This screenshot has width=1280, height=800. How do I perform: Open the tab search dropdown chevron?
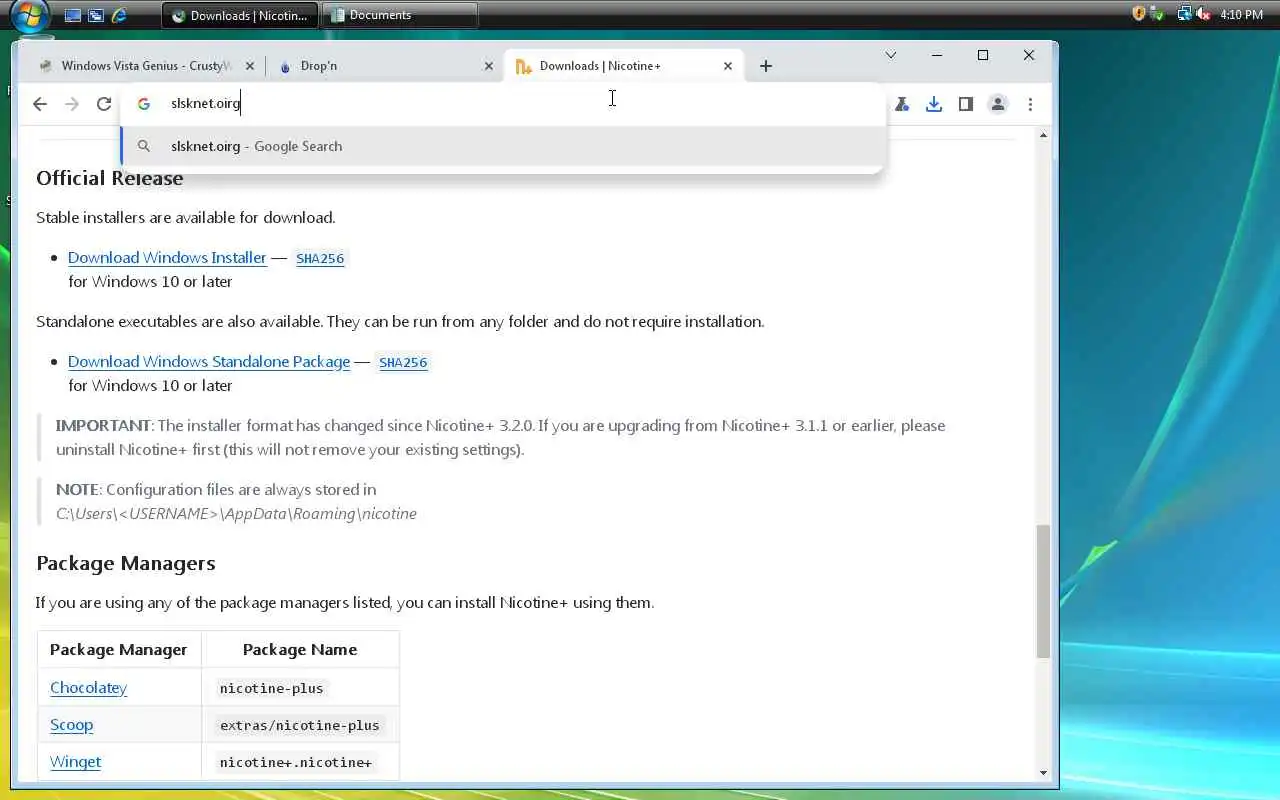(891, 55)
